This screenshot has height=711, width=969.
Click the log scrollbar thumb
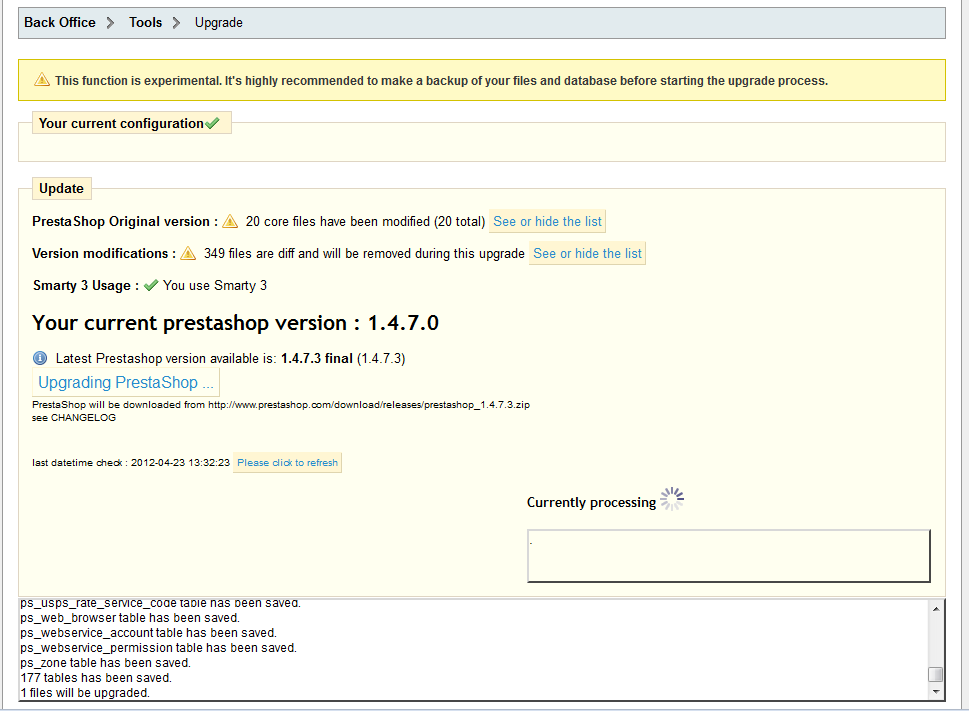click(x=935, y=673)
